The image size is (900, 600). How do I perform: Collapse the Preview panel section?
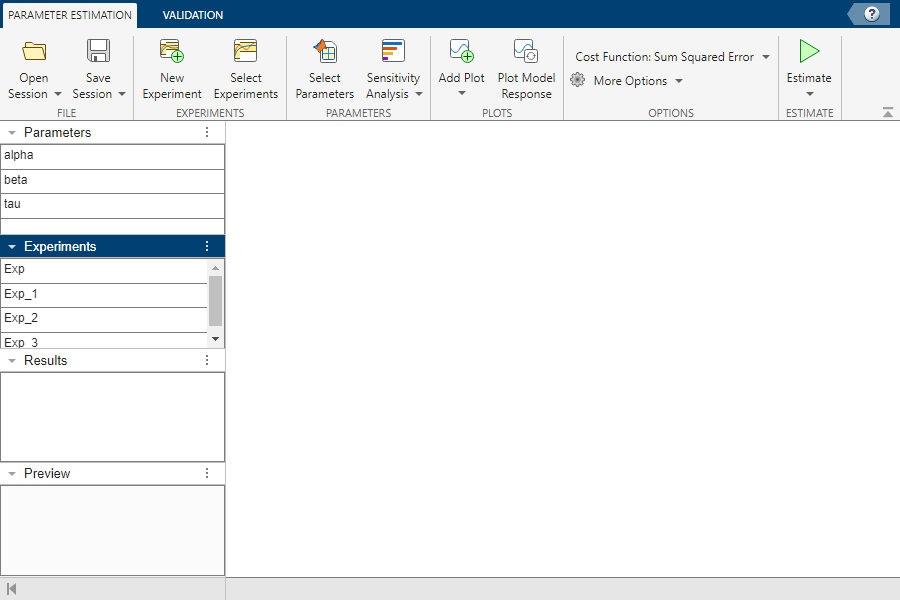pos(12,474)
